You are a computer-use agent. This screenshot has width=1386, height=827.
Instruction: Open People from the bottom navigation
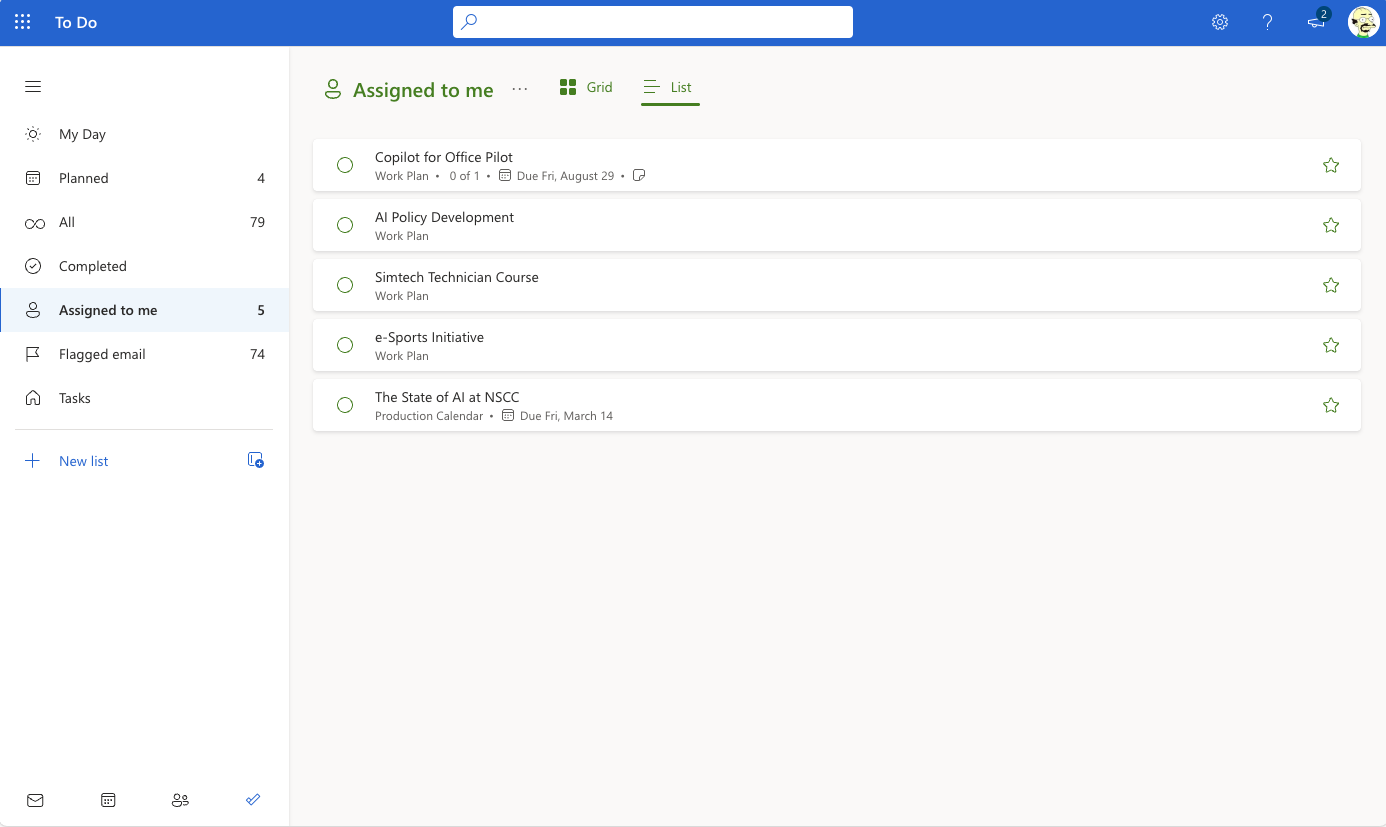pyautogui.click(x=180, y=800)
